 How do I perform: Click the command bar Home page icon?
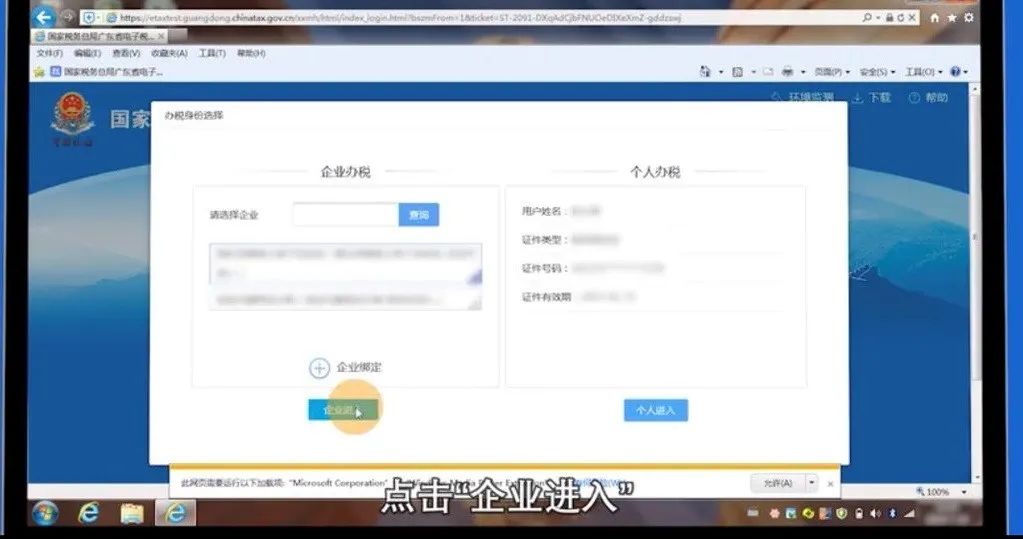tap(705, 72)
